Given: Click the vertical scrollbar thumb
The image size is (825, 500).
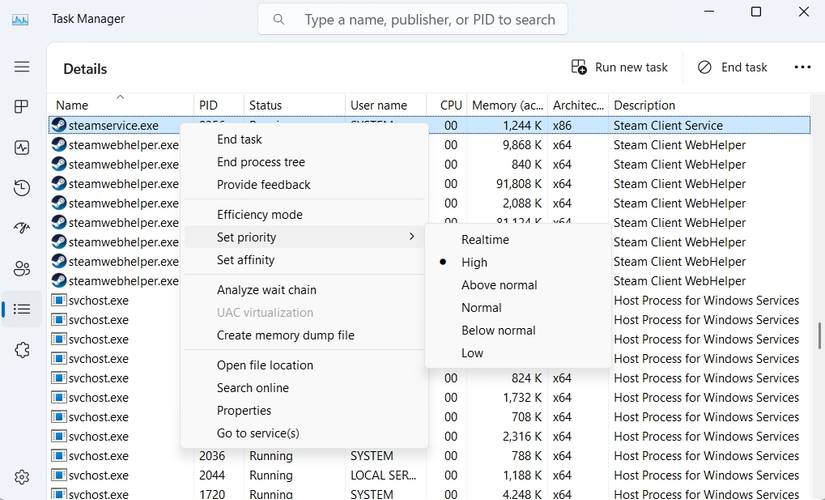Looking at the screenshot, I should pos(819,336).
